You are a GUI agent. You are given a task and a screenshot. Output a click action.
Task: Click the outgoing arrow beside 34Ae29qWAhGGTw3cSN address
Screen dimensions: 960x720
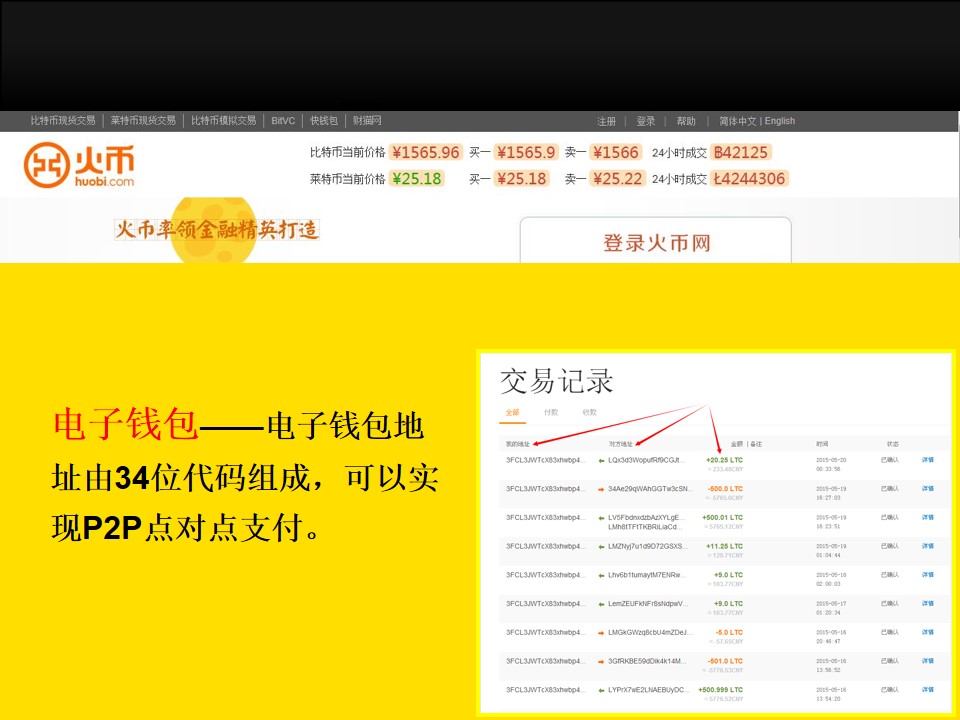tap(601, 489)
